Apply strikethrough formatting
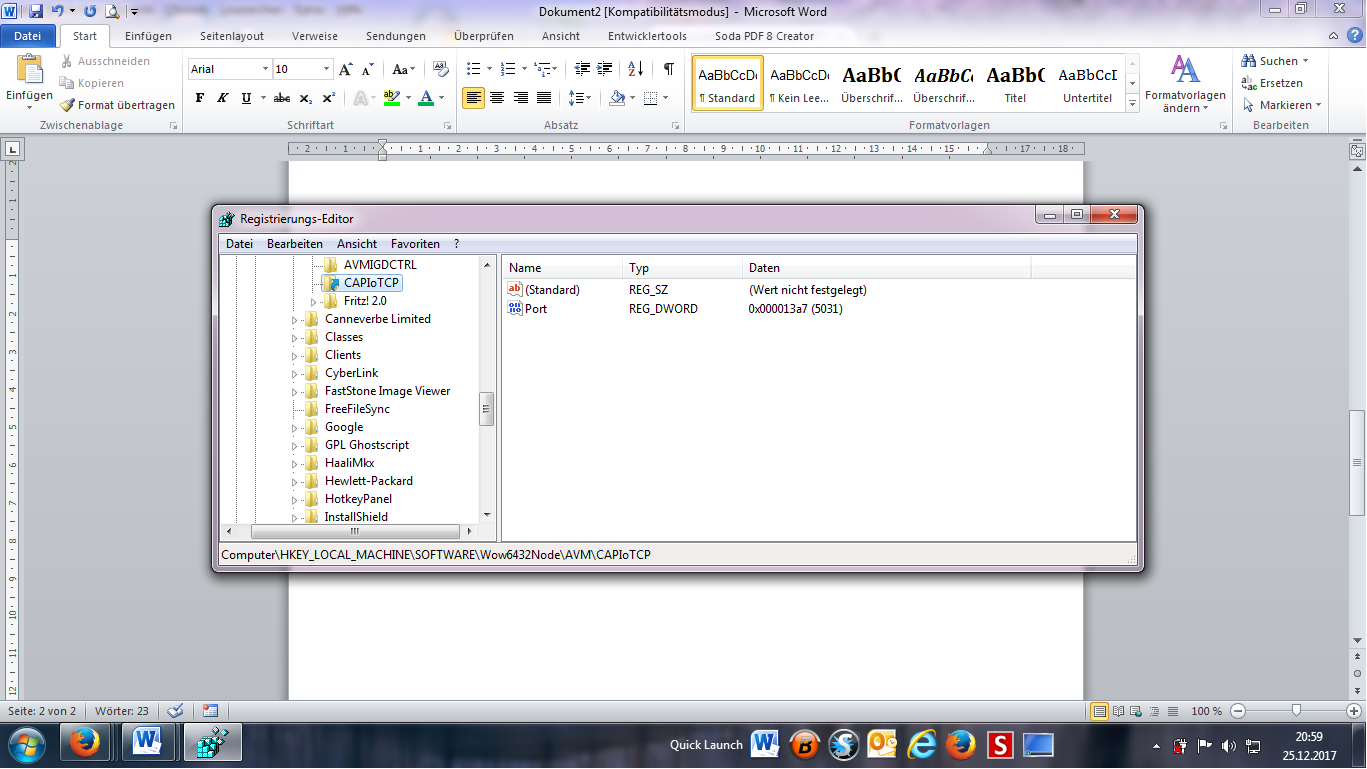1367x769 pixels. point(282,98)
